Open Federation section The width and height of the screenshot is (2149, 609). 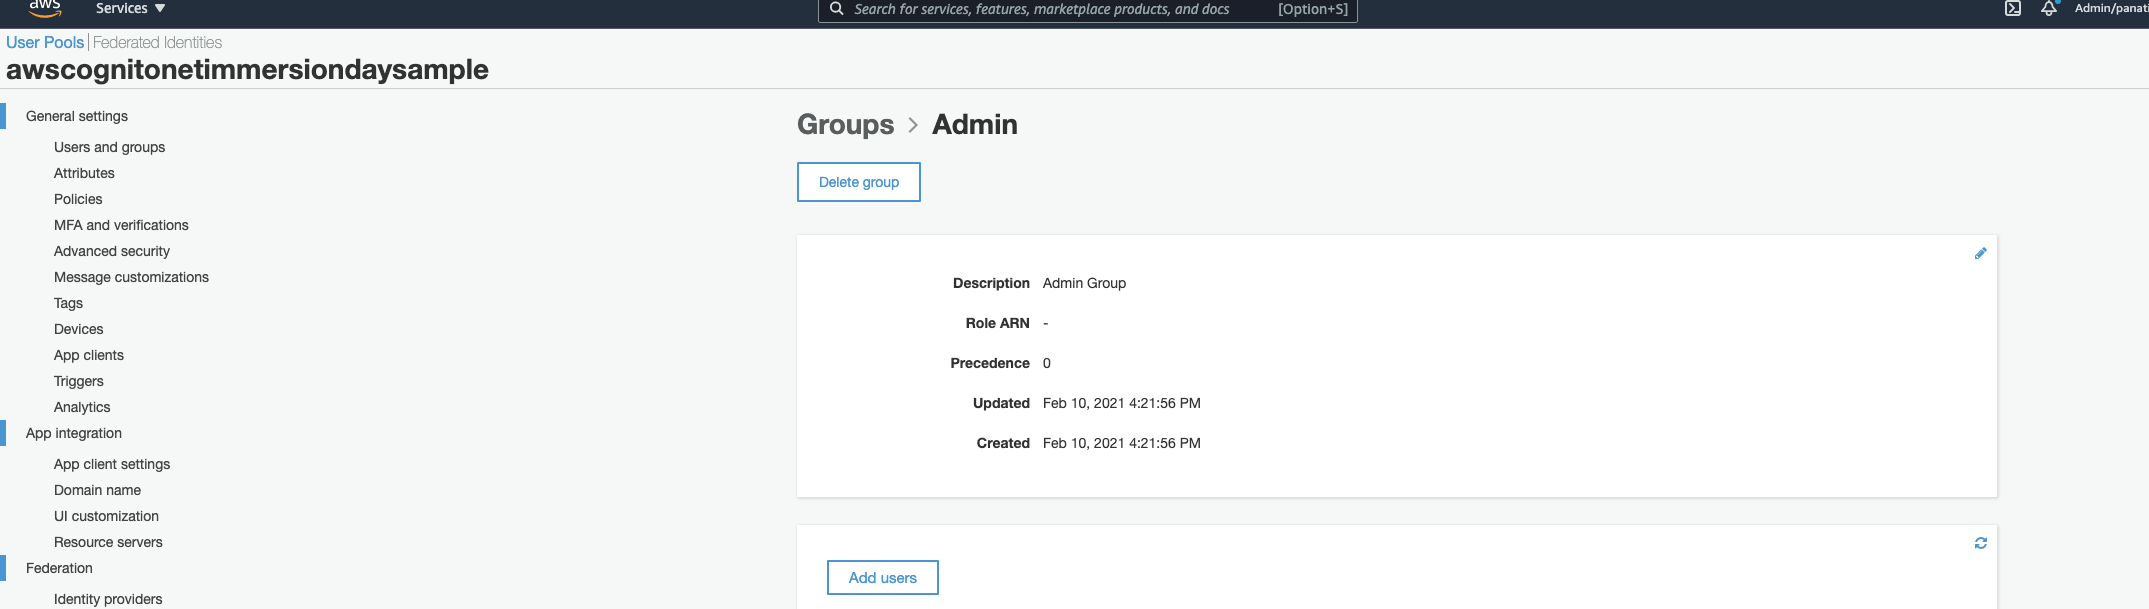59,568
